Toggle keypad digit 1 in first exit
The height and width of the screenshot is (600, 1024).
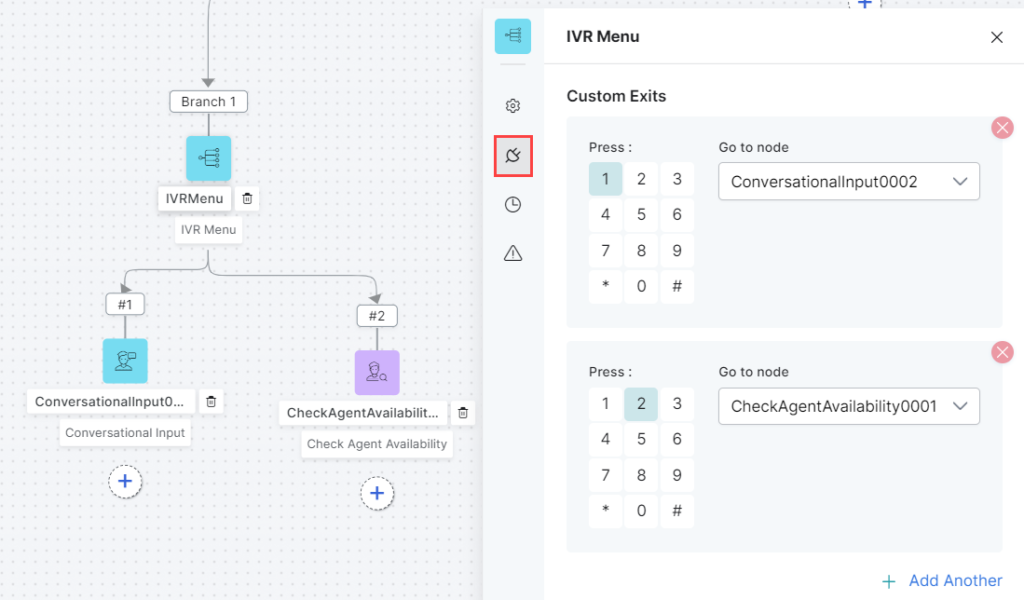[605, 180]
